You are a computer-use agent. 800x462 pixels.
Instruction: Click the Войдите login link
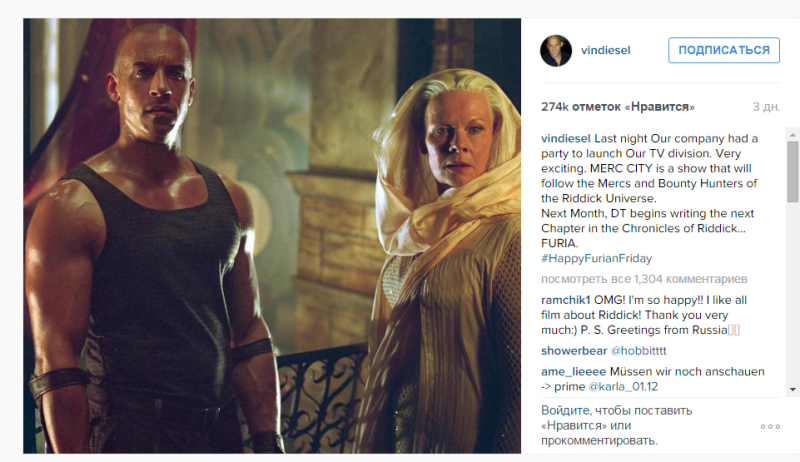coord(565,410)
